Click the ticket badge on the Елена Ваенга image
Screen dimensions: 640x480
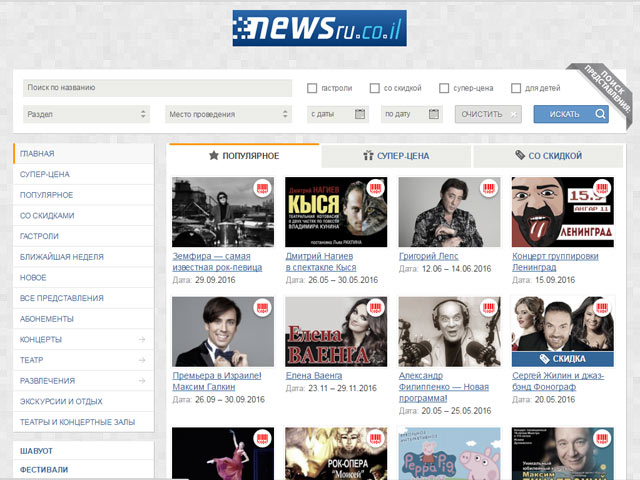pyautogui.click(x=376, y=308)
